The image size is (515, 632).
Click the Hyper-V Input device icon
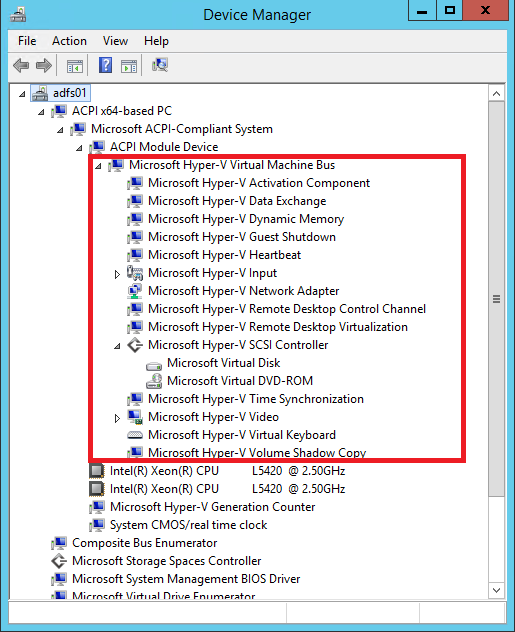(x=135, y=273)
